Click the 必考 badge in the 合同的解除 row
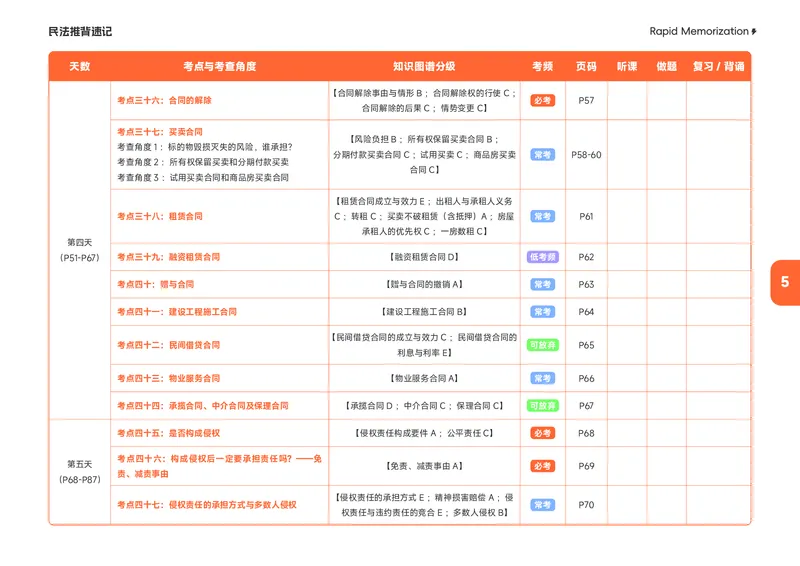This screenshot has height=566, width=800. [542, 101]
